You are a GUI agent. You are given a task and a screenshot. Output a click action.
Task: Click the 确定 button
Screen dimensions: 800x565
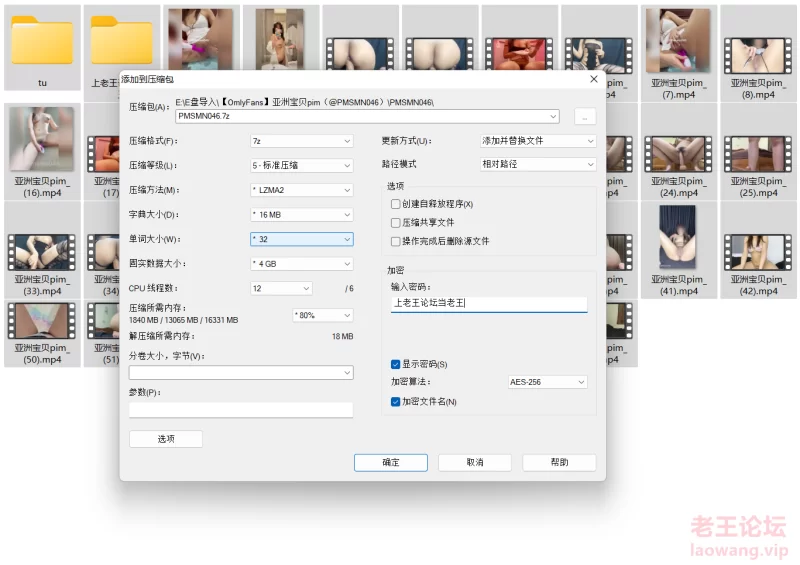pyautogui.click(x=391, y=462)
